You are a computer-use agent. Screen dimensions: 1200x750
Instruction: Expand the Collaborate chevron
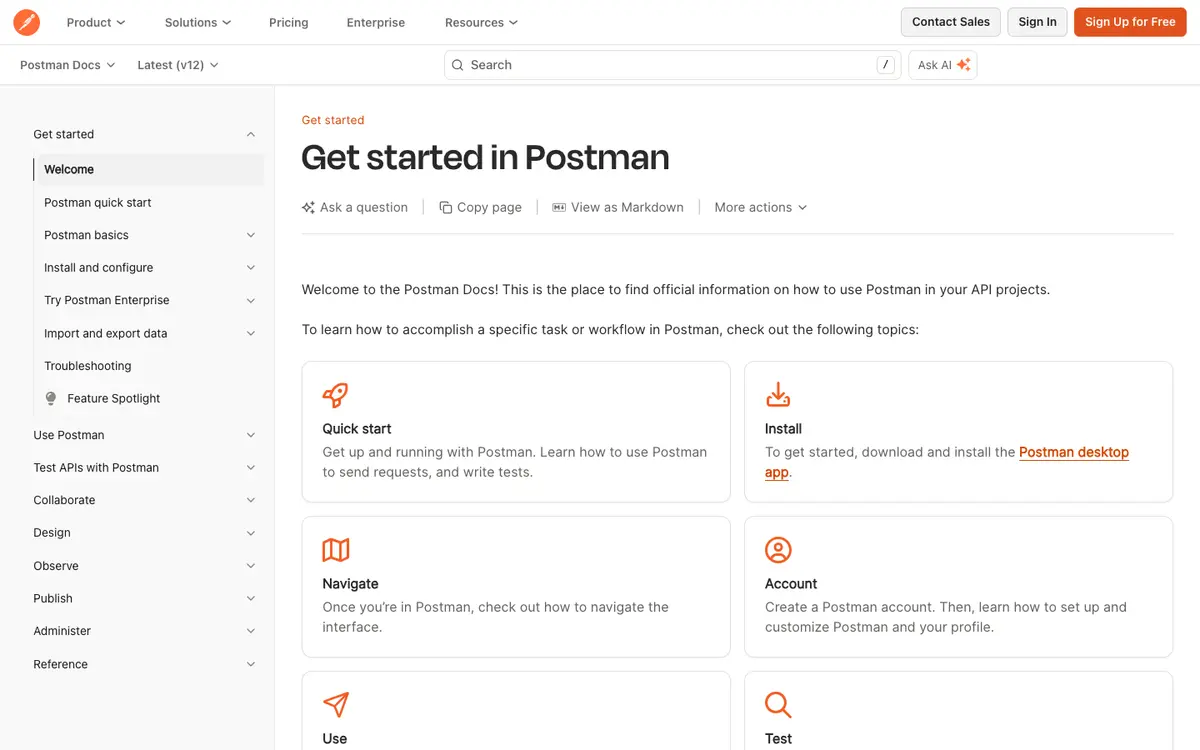click(251, 500)
